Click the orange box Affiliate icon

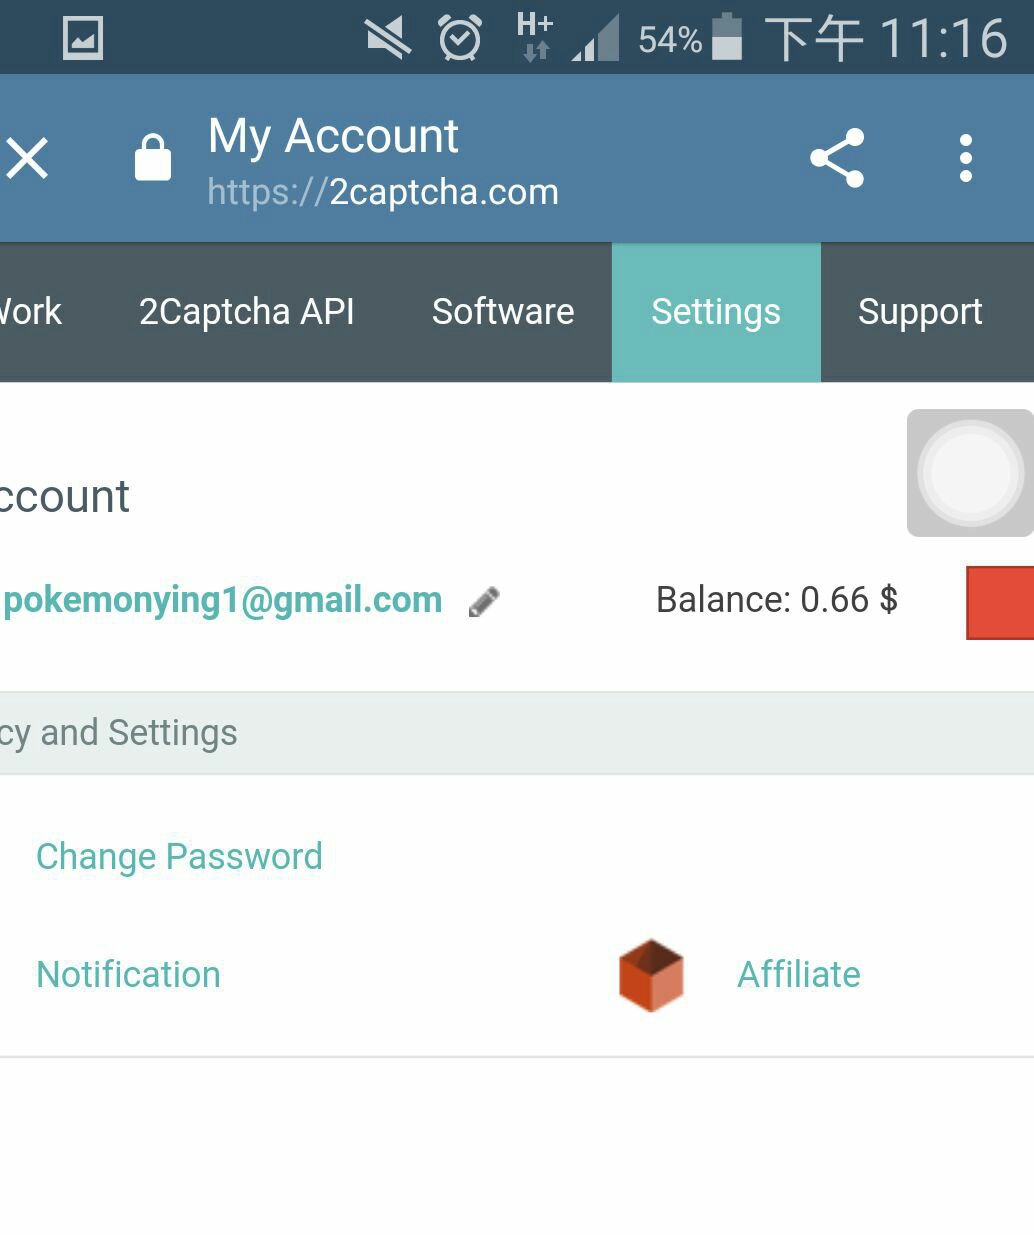pos(651,975)
